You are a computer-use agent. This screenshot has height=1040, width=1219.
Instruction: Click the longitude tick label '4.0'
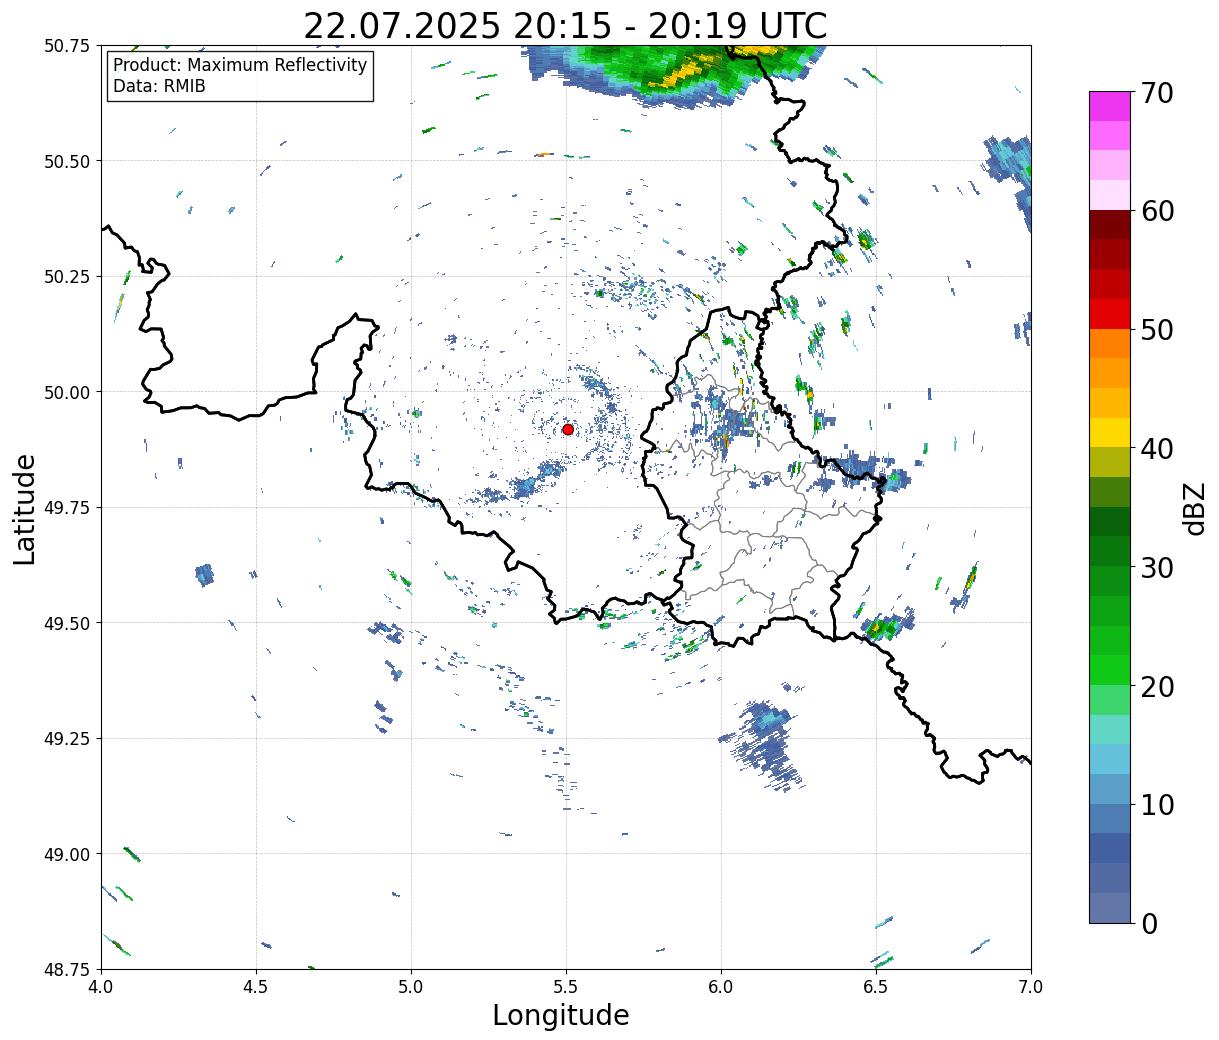101,986
